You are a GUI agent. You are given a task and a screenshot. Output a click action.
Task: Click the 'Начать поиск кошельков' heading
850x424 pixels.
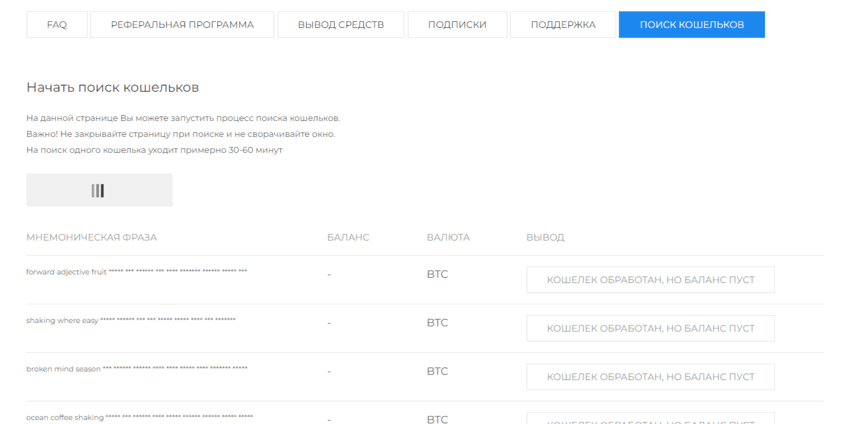tap(112, 88)
